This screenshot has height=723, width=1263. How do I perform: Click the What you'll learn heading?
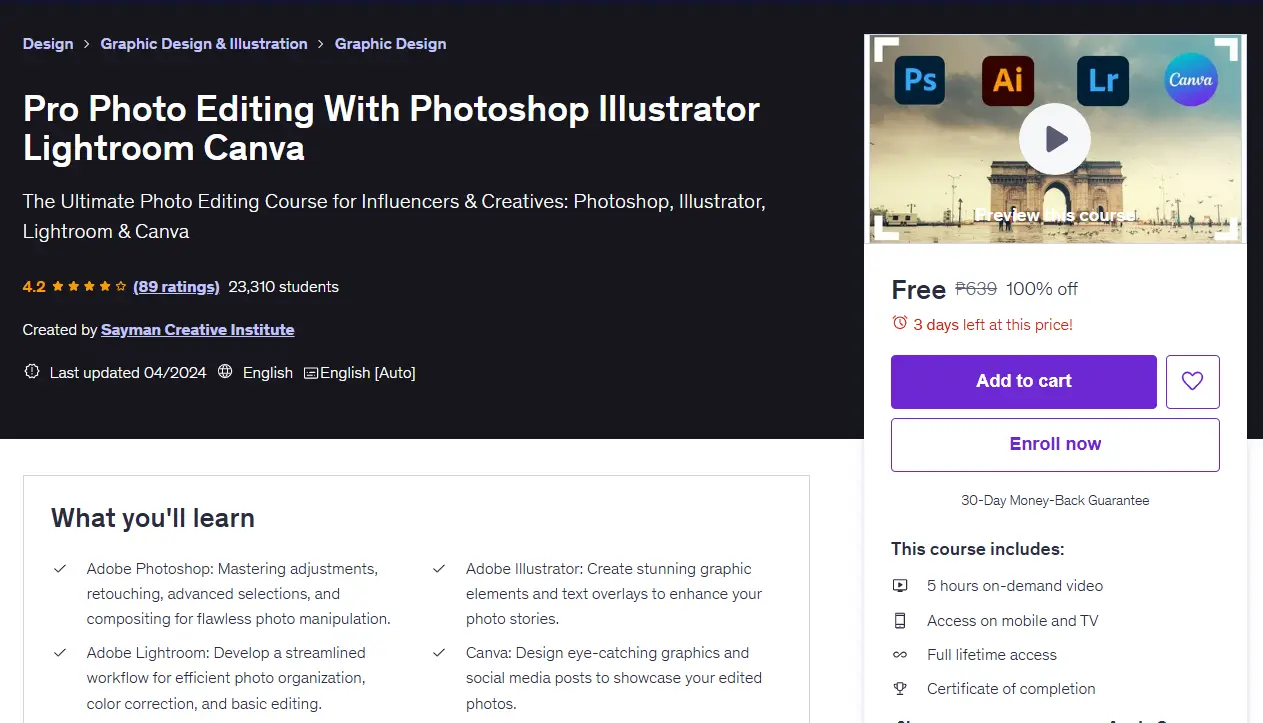(153, 518)
